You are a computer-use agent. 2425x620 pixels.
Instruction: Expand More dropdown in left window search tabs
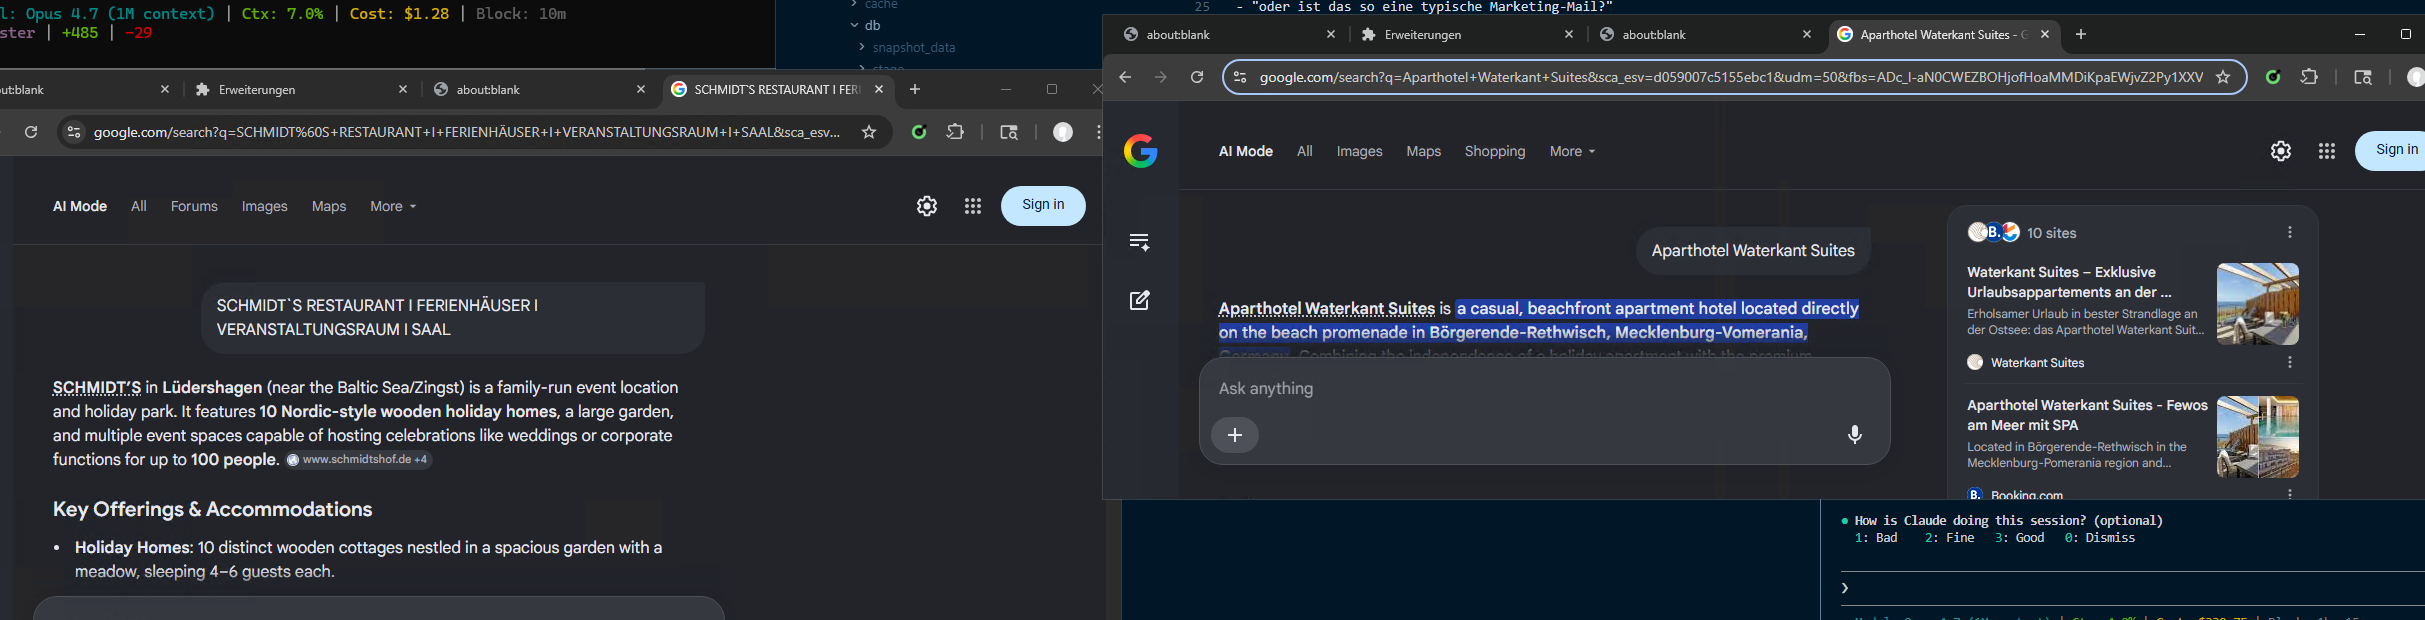(x=393, y=206)
